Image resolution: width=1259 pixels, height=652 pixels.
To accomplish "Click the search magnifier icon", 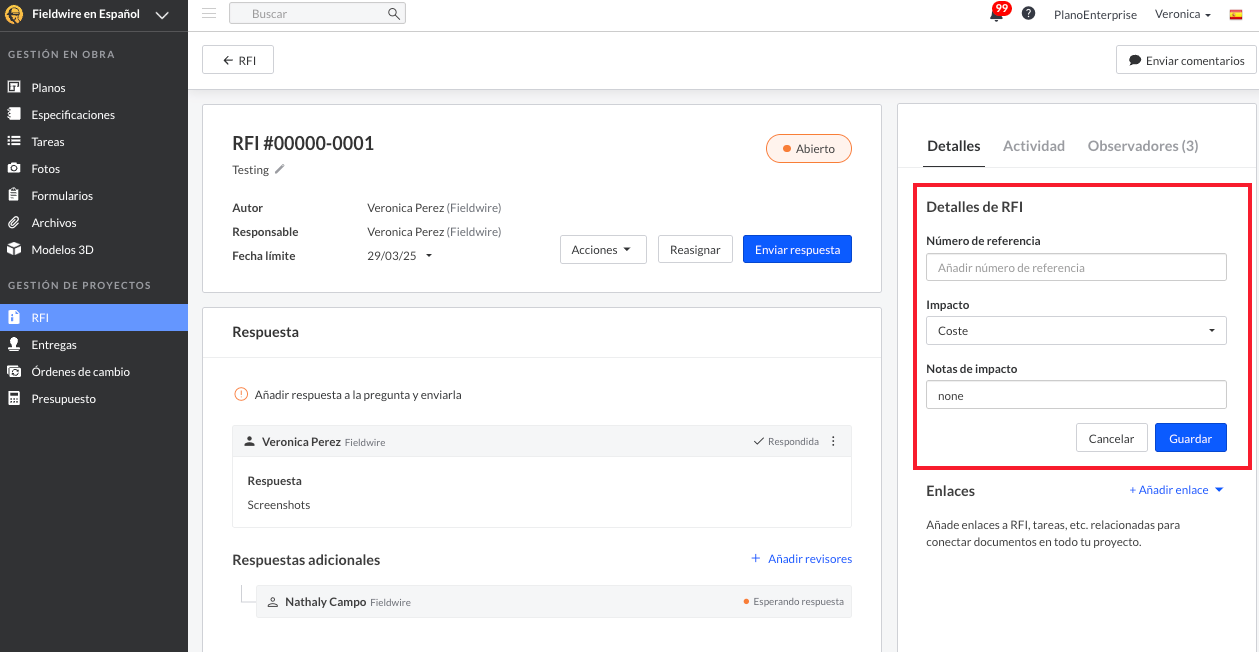I will coord(394,14).
